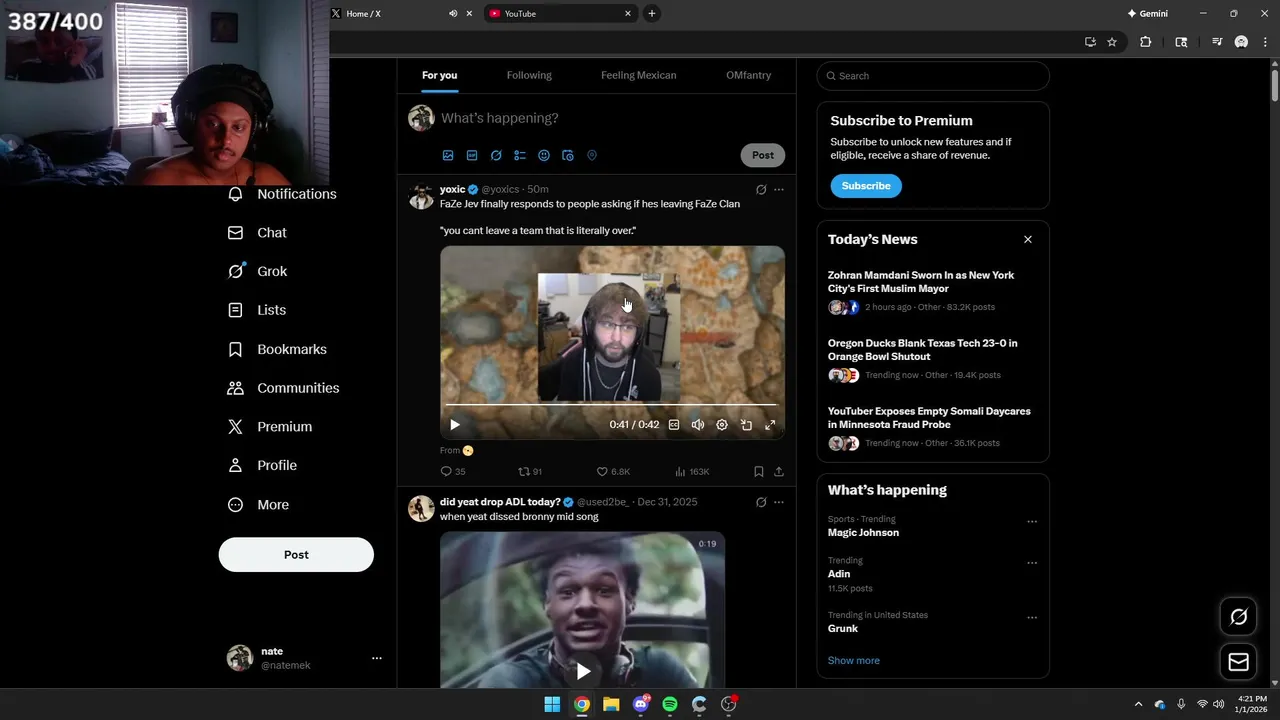Switch to the Feeling Mexican tab
Image resolution: width=1280 pixels, height=720 pixels.
639,75
